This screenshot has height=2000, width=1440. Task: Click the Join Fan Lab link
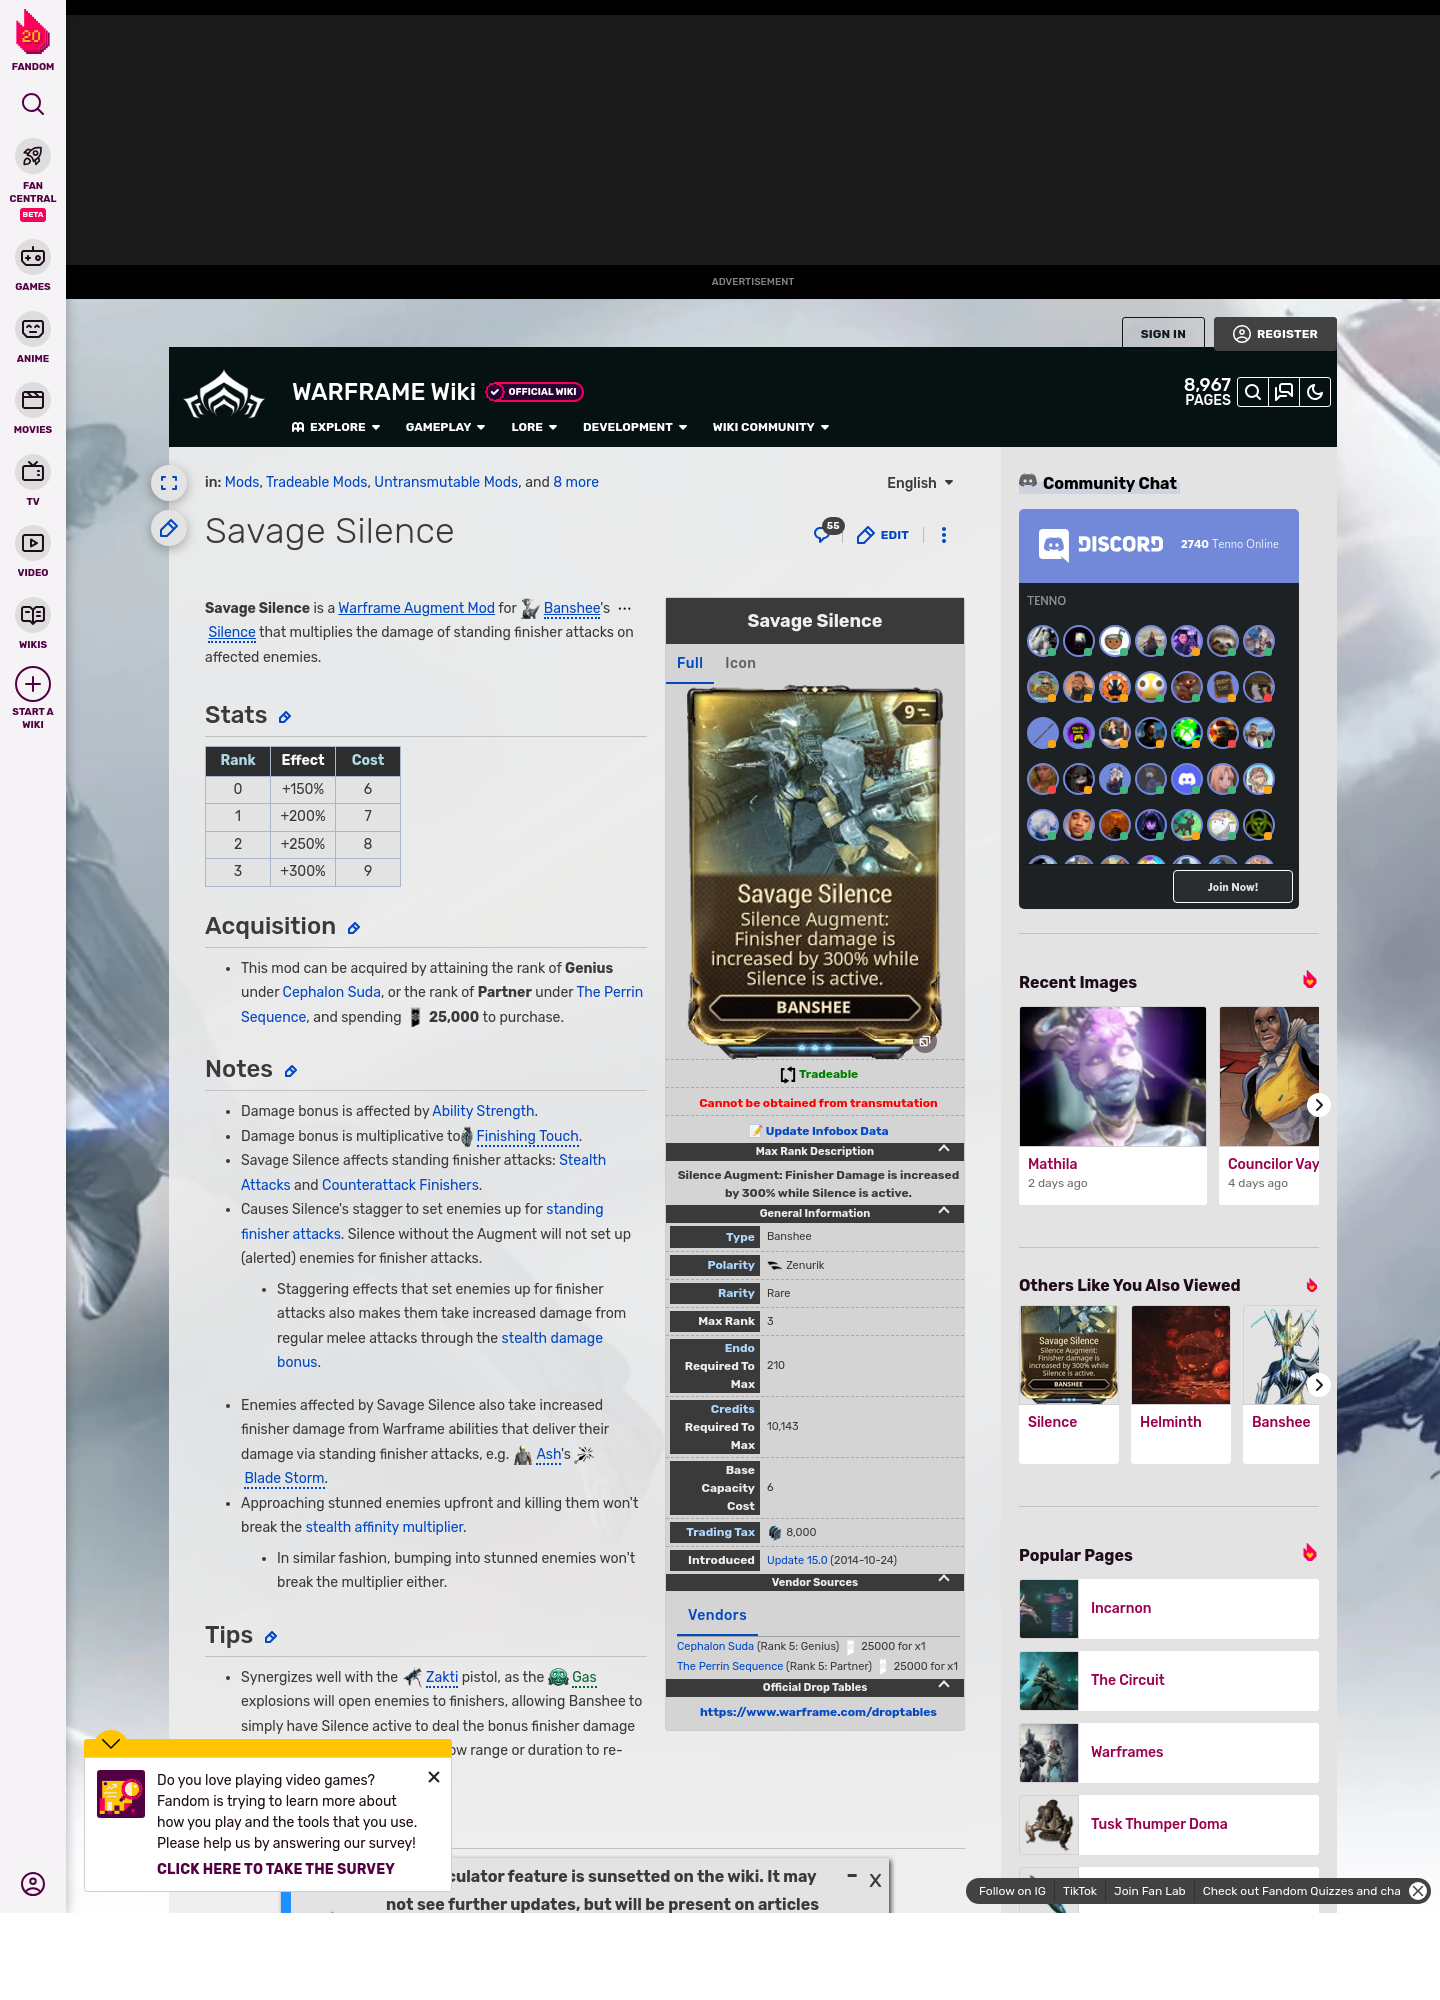tap(1149, 1891)
